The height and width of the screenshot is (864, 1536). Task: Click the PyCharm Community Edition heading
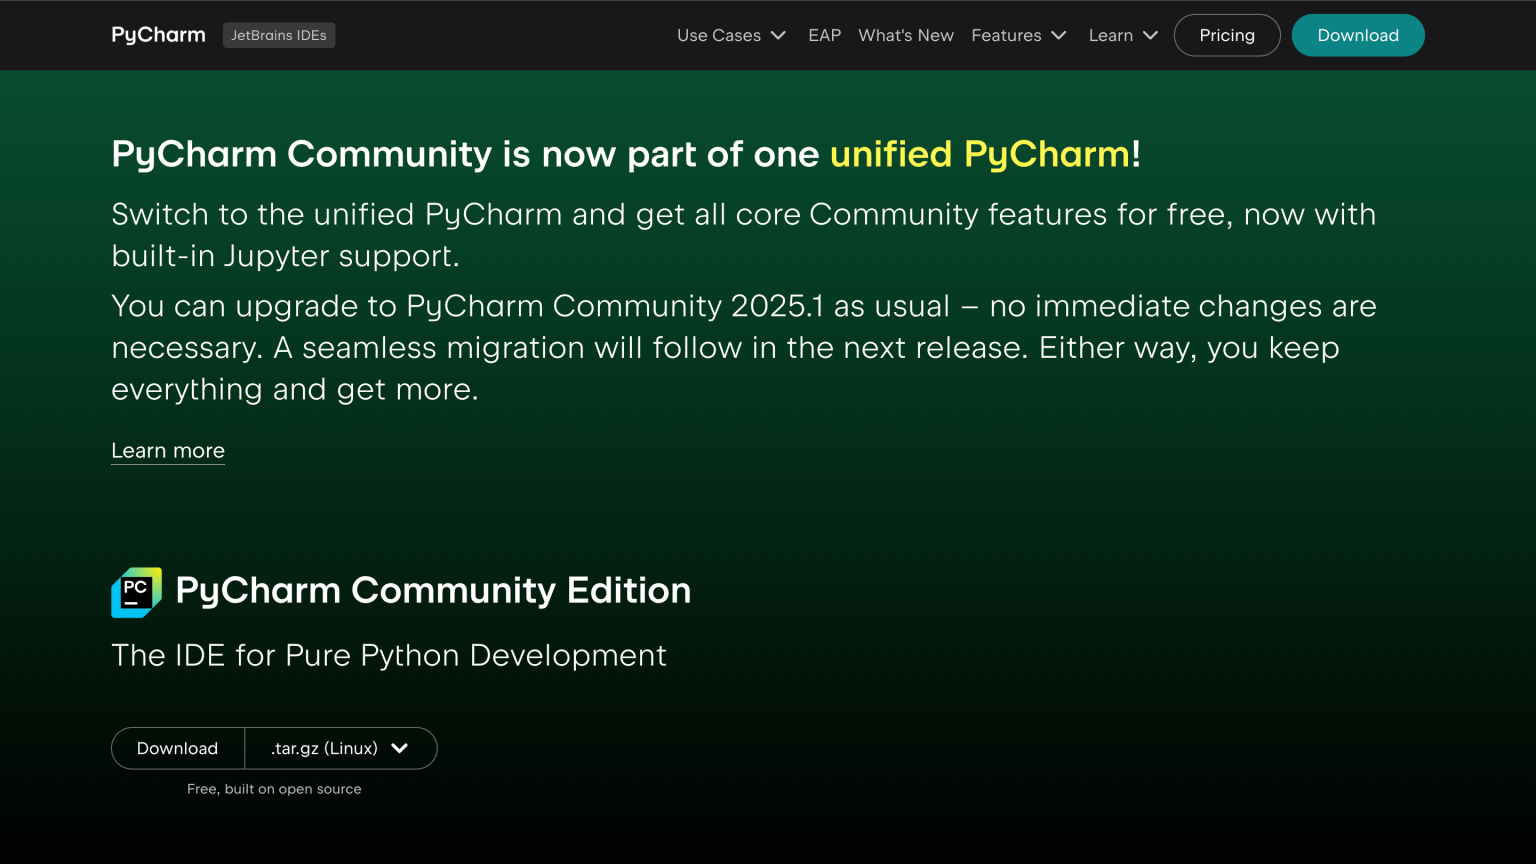pyautogui.click(x=434, y=591)
